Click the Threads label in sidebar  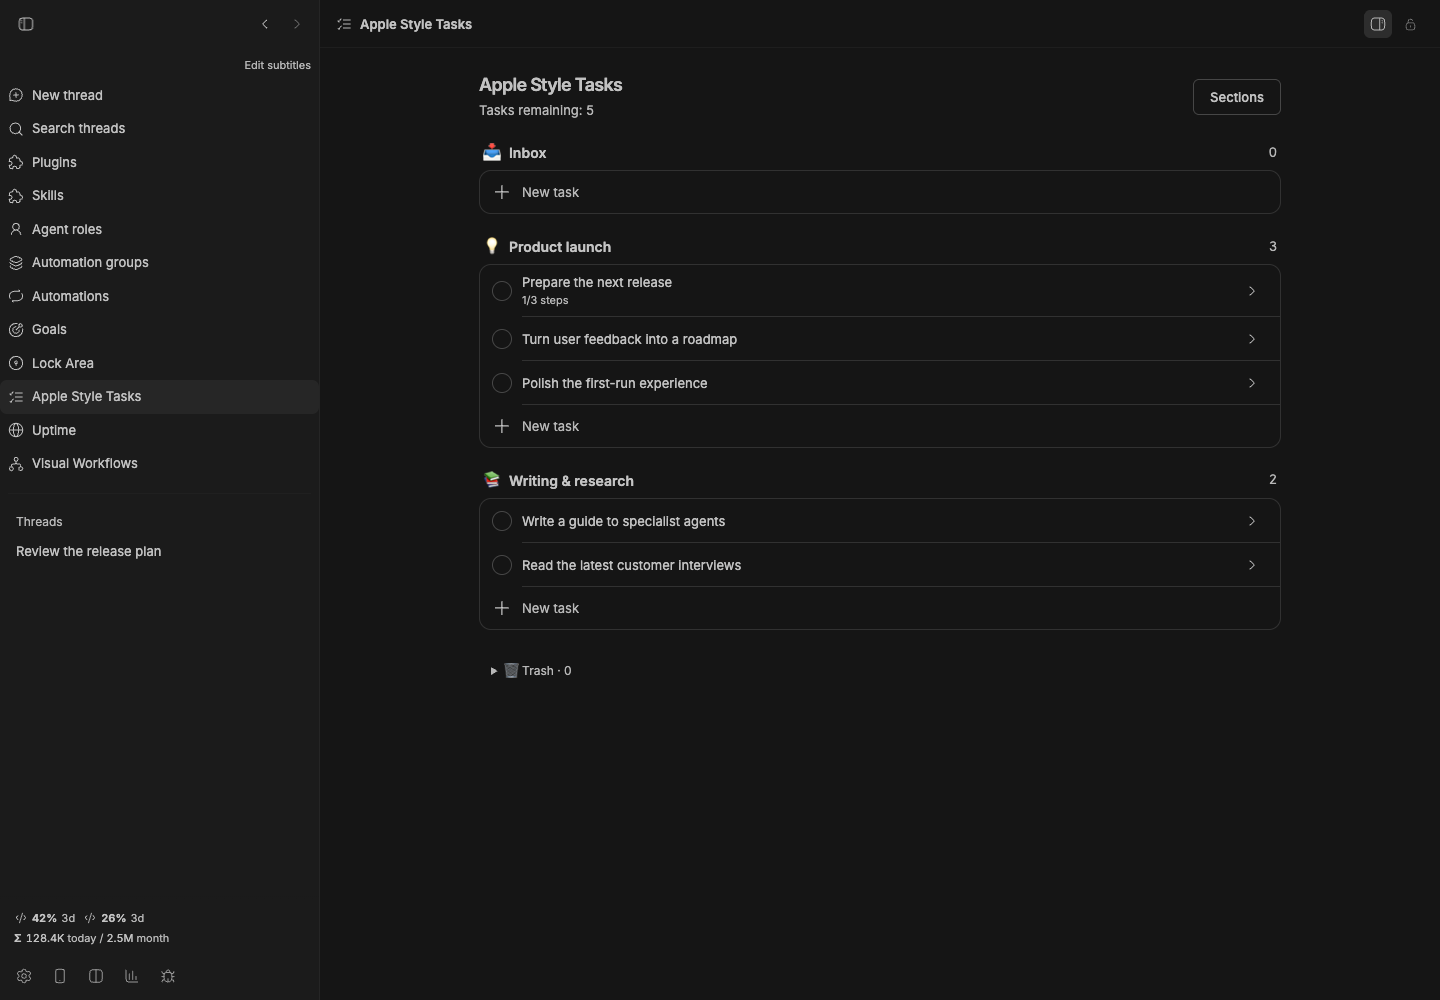click(39, 522)
